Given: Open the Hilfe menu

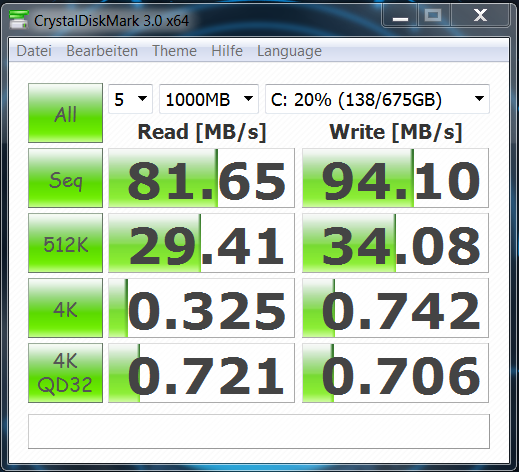Looking at the screenshot, I should (227, 51).
